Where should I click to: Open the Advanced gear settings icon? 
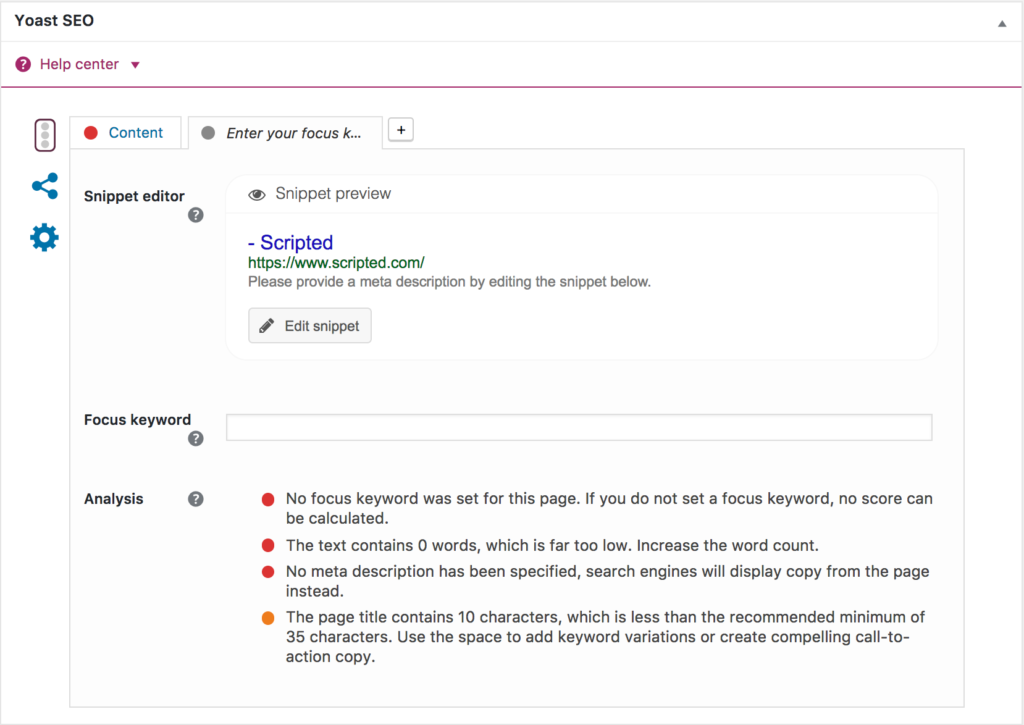tap(44, 237)
